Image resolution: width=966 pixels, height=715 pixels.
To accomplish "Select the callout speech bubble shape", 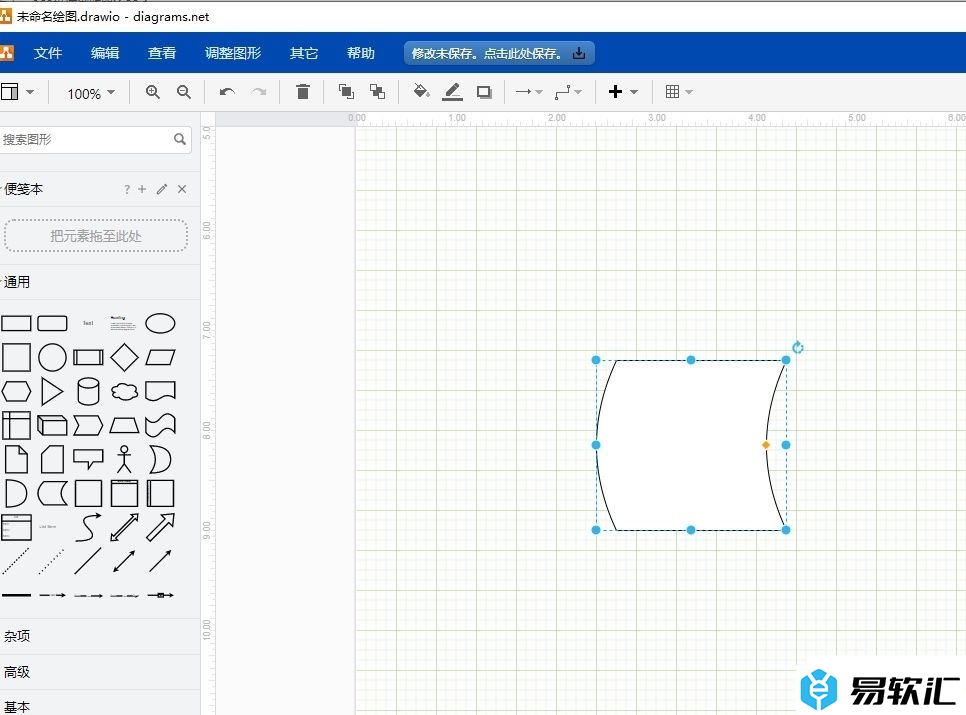I will (88, 459).
